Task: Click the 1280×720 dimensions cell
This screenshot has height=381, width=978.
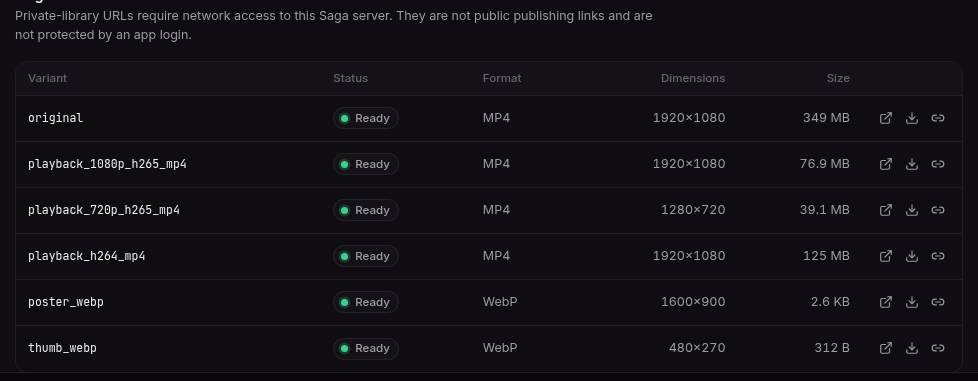Action: click(693, 210)
